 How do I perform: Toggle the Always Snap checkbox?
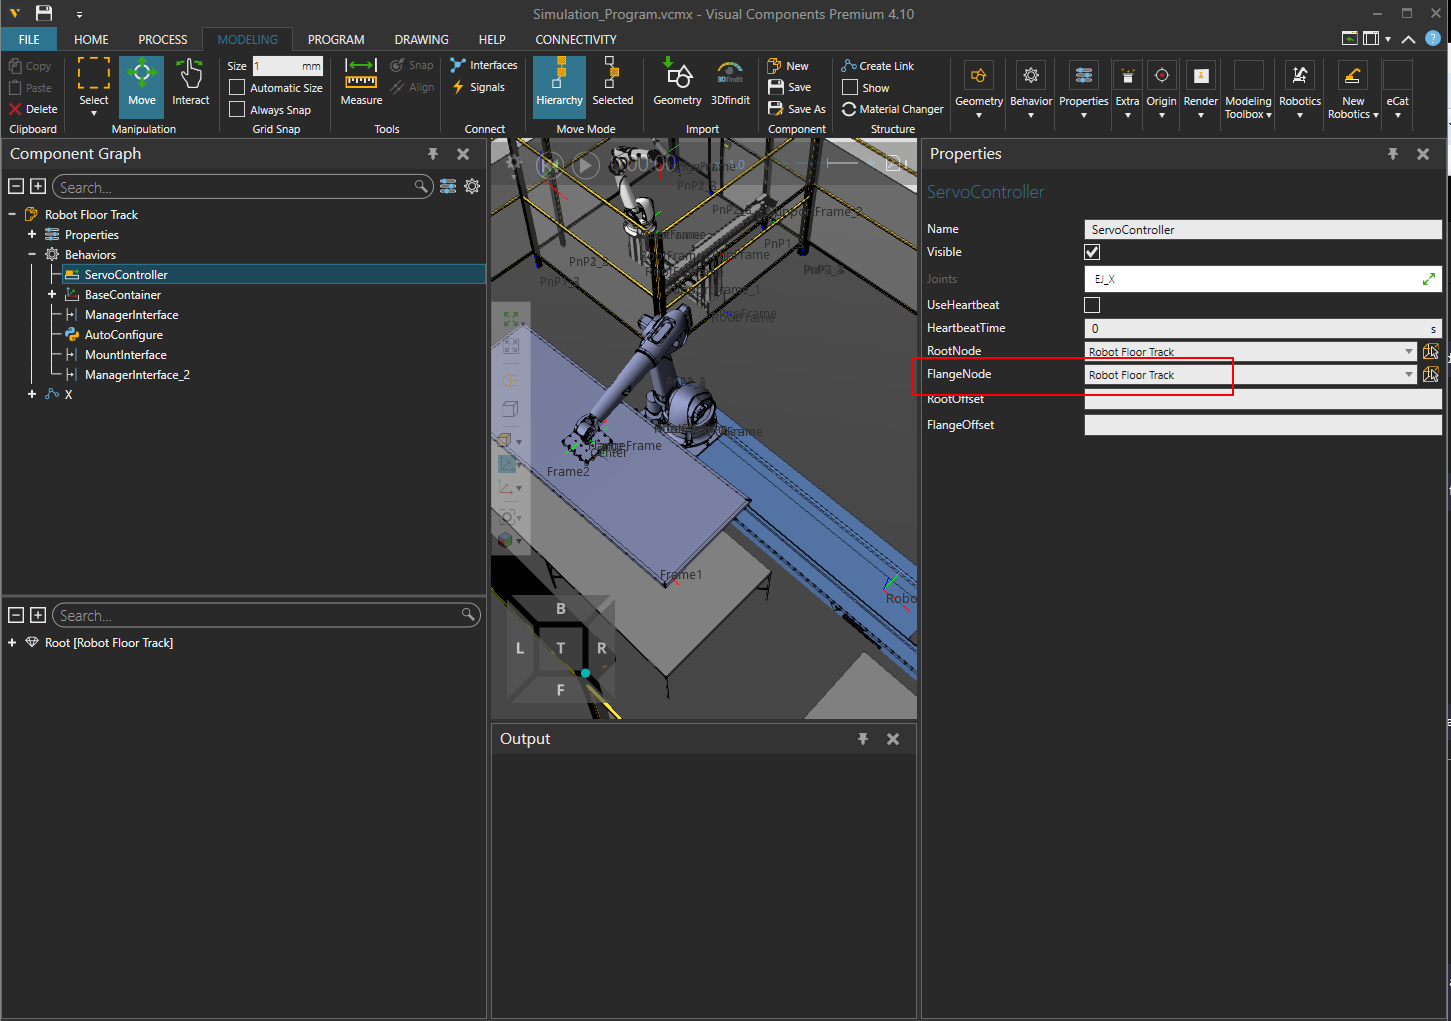point(237,110)
